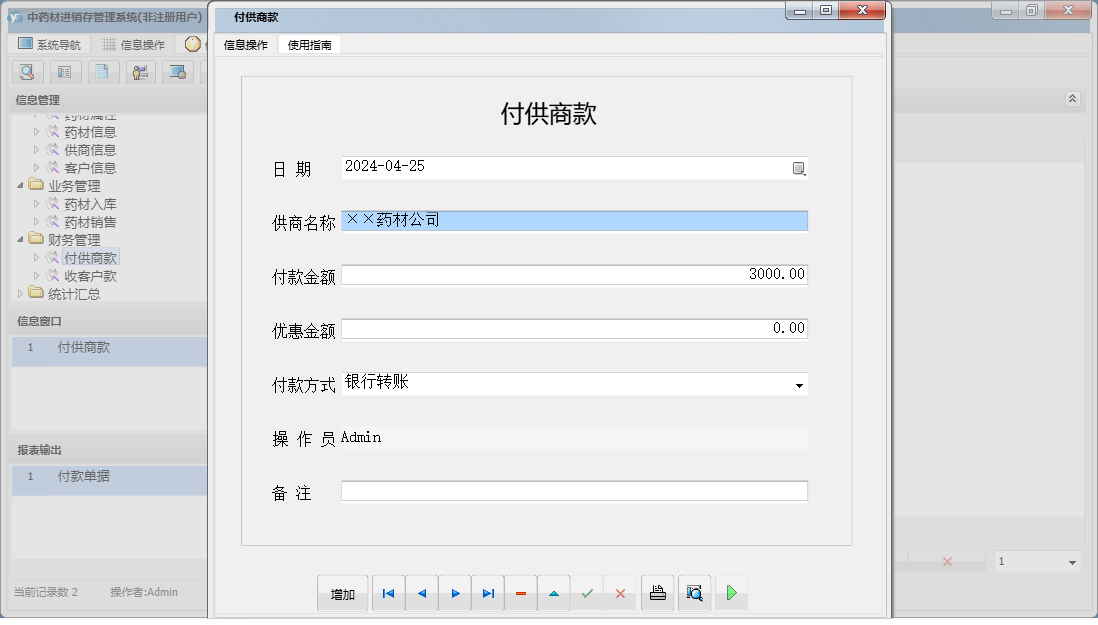The width and height of the screenshot is (1098, 625).
Task: Open print preview with magnifier icon
Action: 694,592
